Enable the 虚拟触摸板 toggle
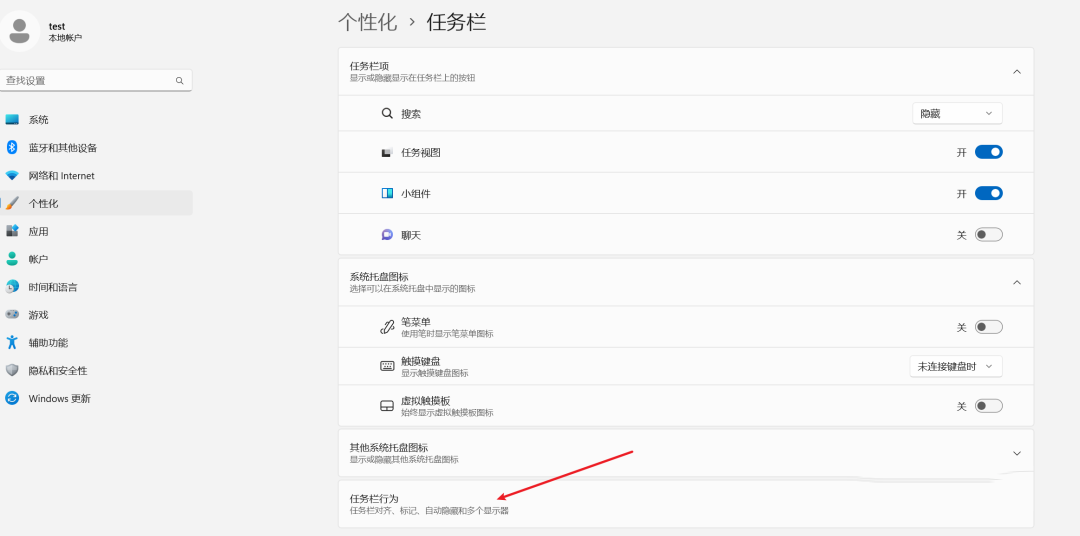The height and width of the screenshot is (536, 1080). click(988, 406)
